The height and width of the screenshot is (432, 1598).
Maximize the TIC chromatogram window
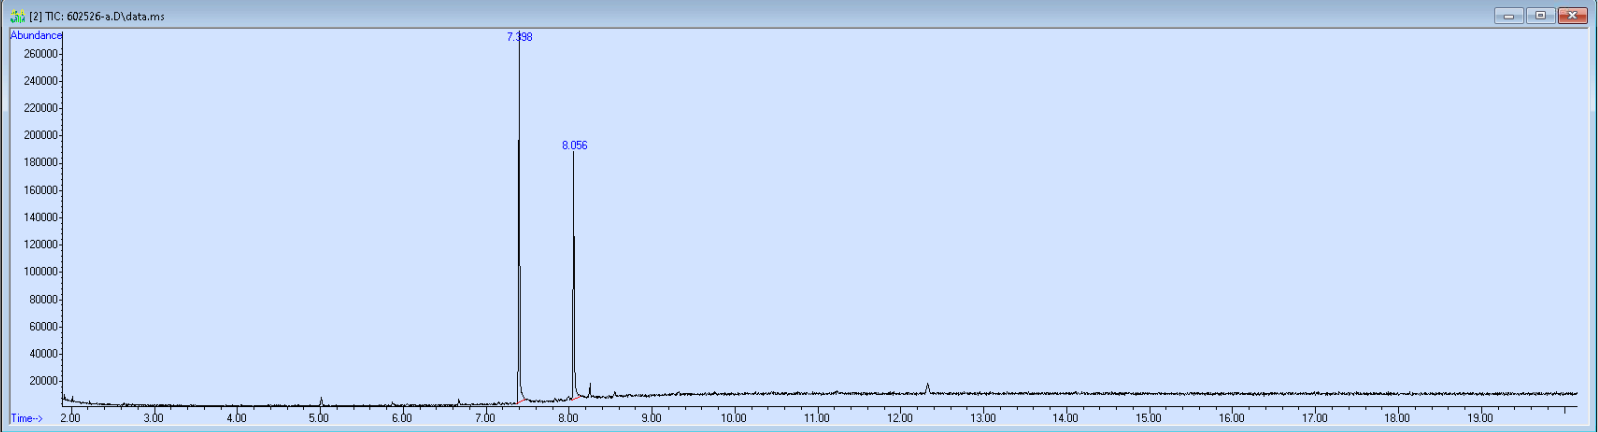click(x=1540, y=15)
